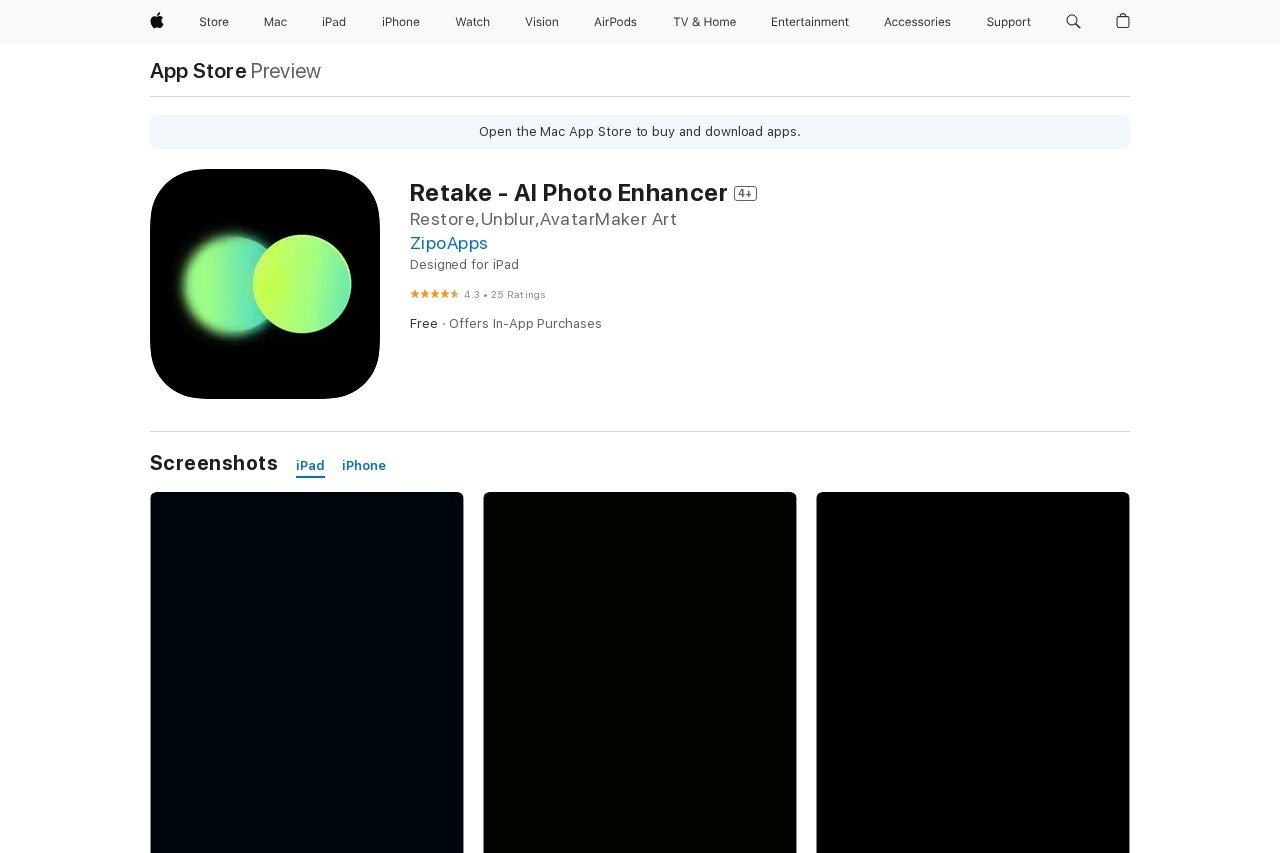Click the "Offers In-App Purchases" text
The image size is (1280, 853).
525,324
